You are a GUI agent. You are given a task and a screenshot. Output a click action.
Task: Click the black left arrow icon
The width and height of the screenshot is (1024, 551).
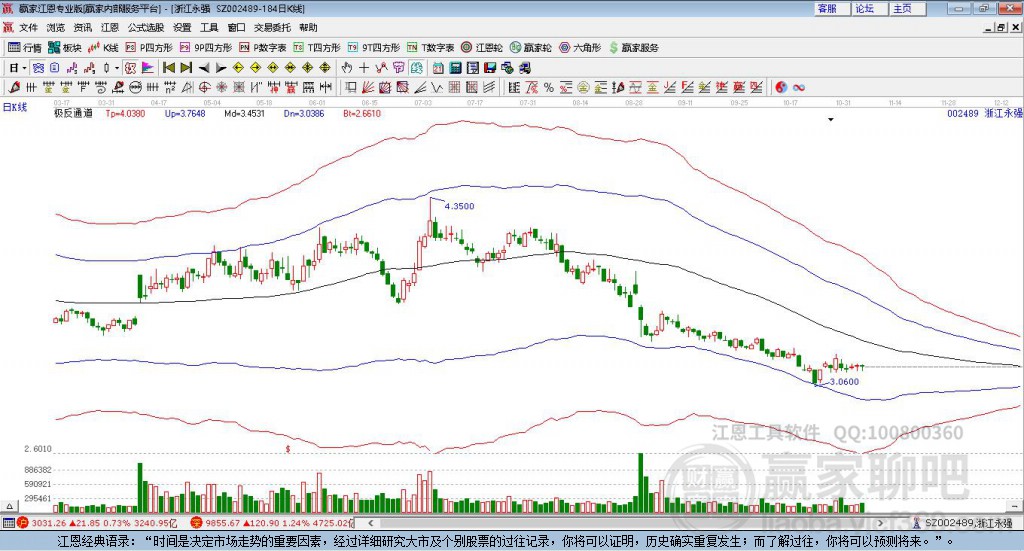coord(204,68)
